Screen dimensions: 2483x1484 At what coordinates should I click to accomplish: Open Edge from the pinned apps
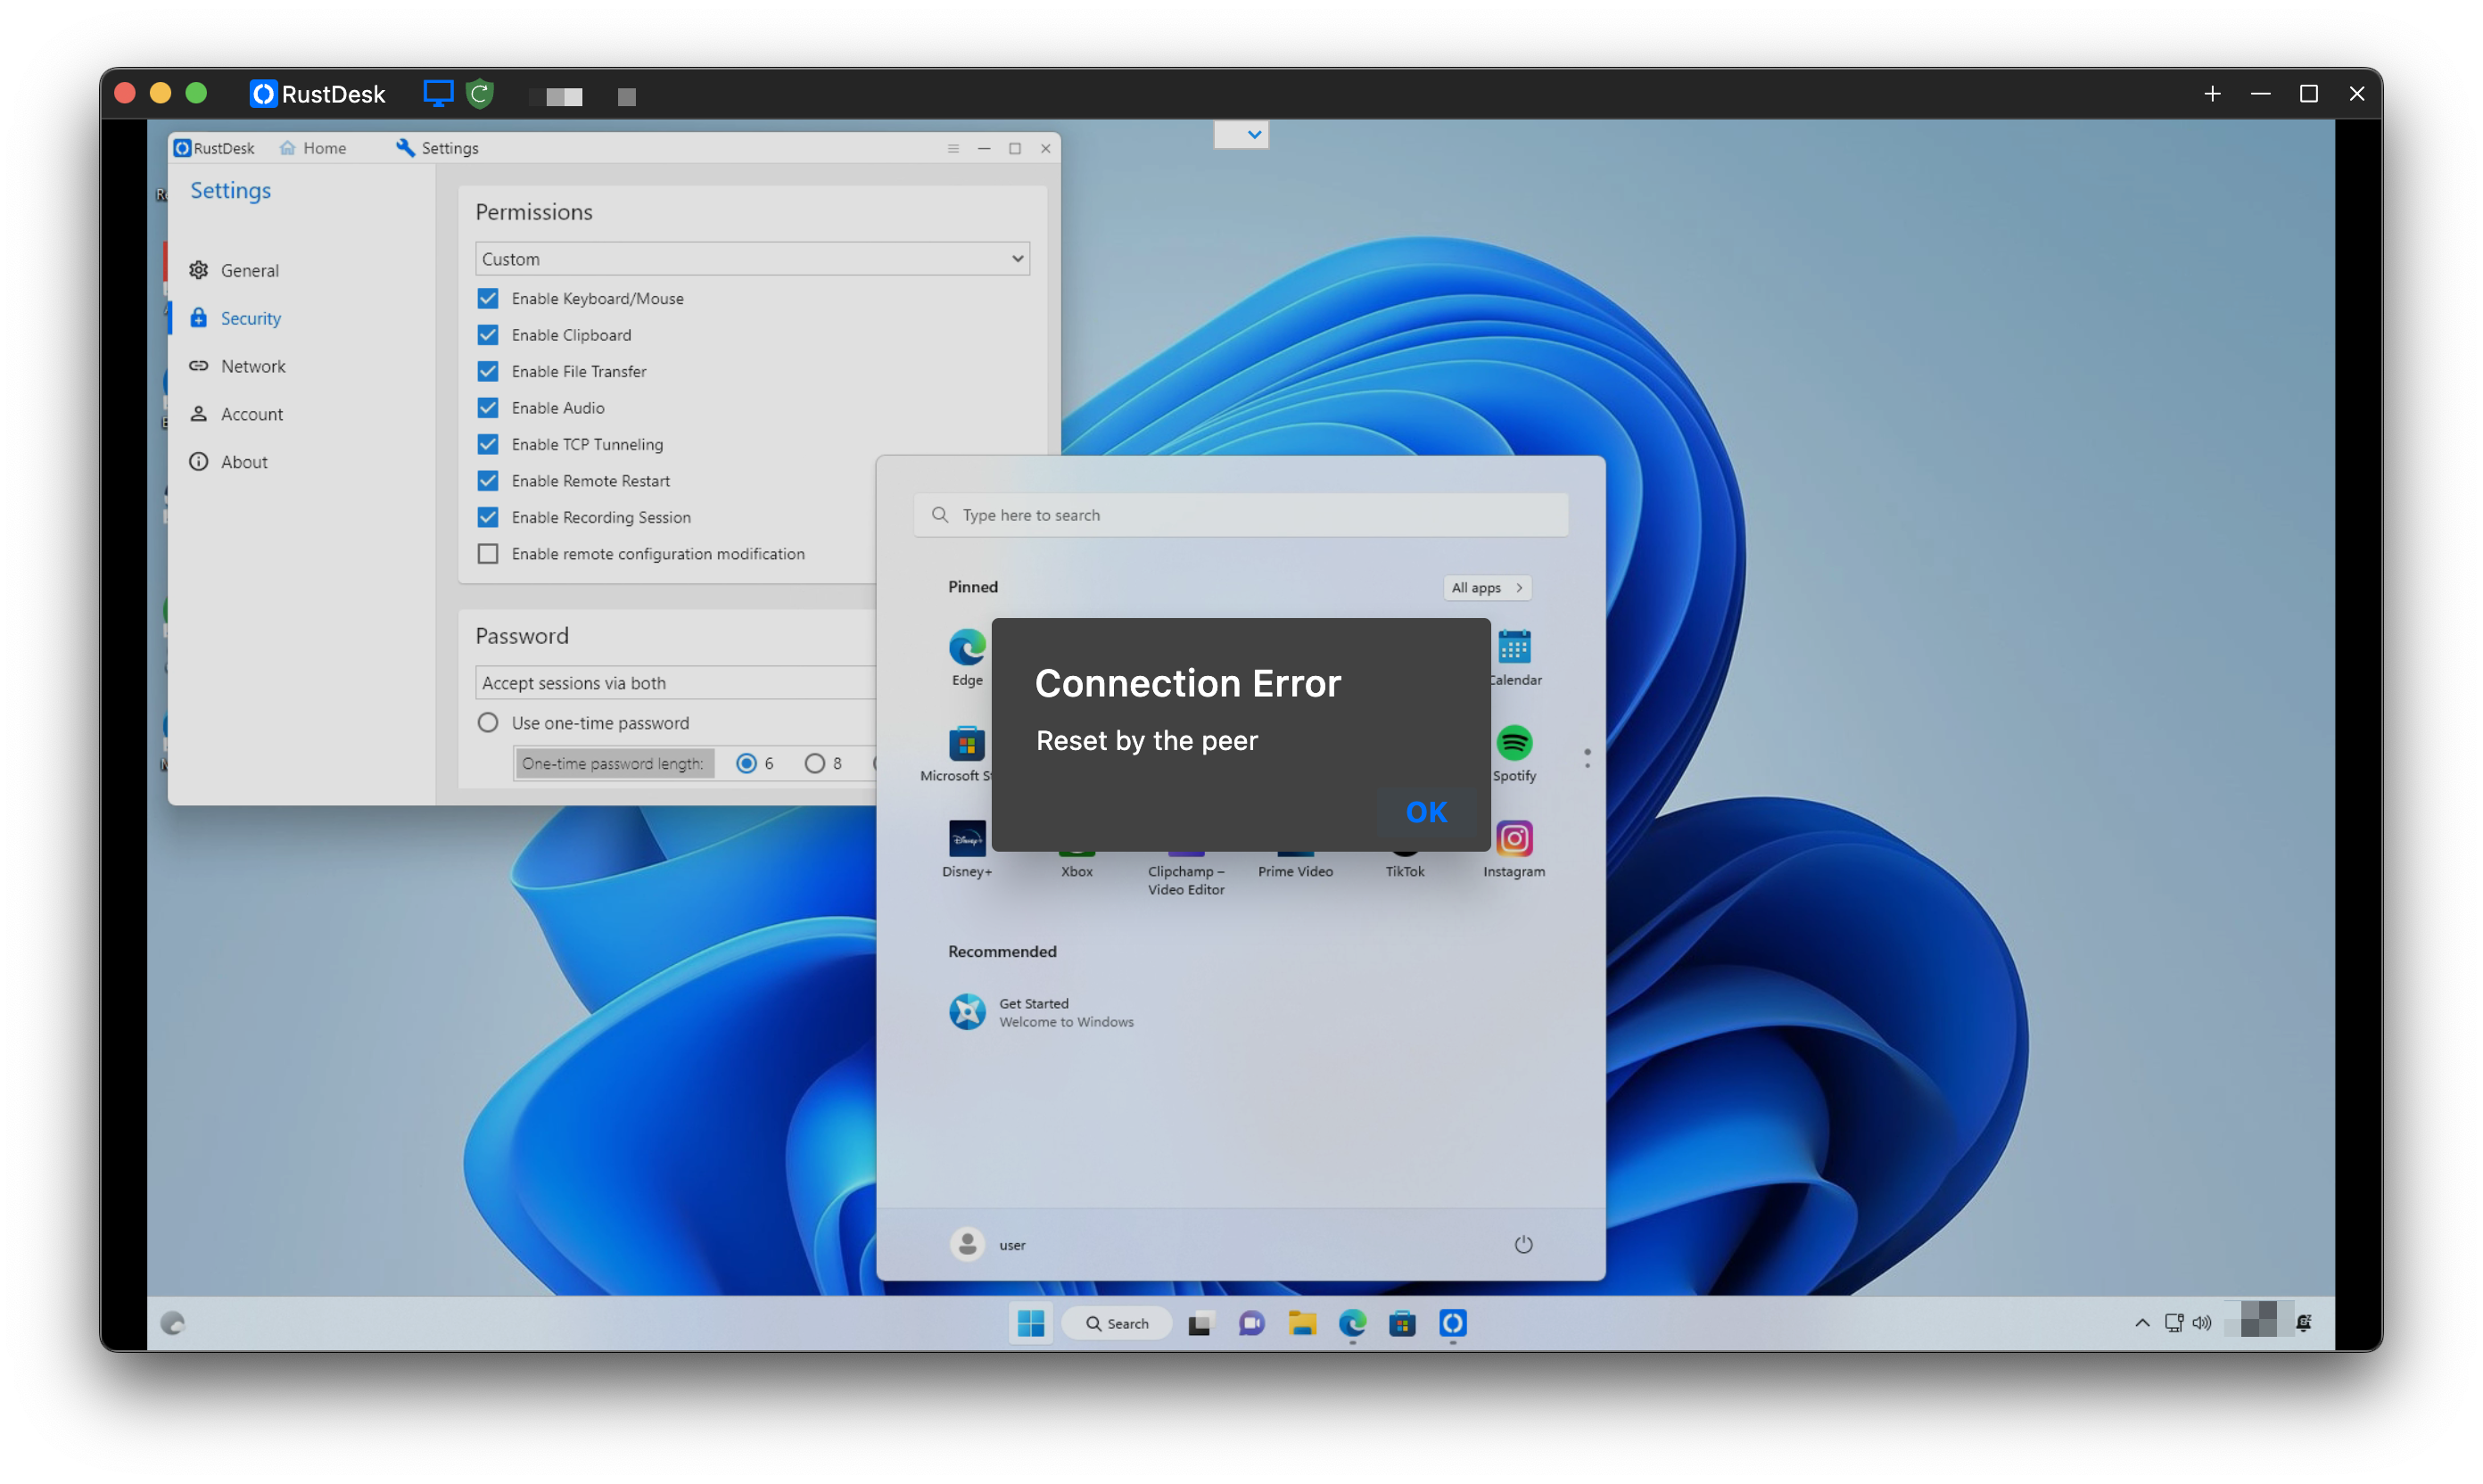pyautogui.click(x=967, y=657)
